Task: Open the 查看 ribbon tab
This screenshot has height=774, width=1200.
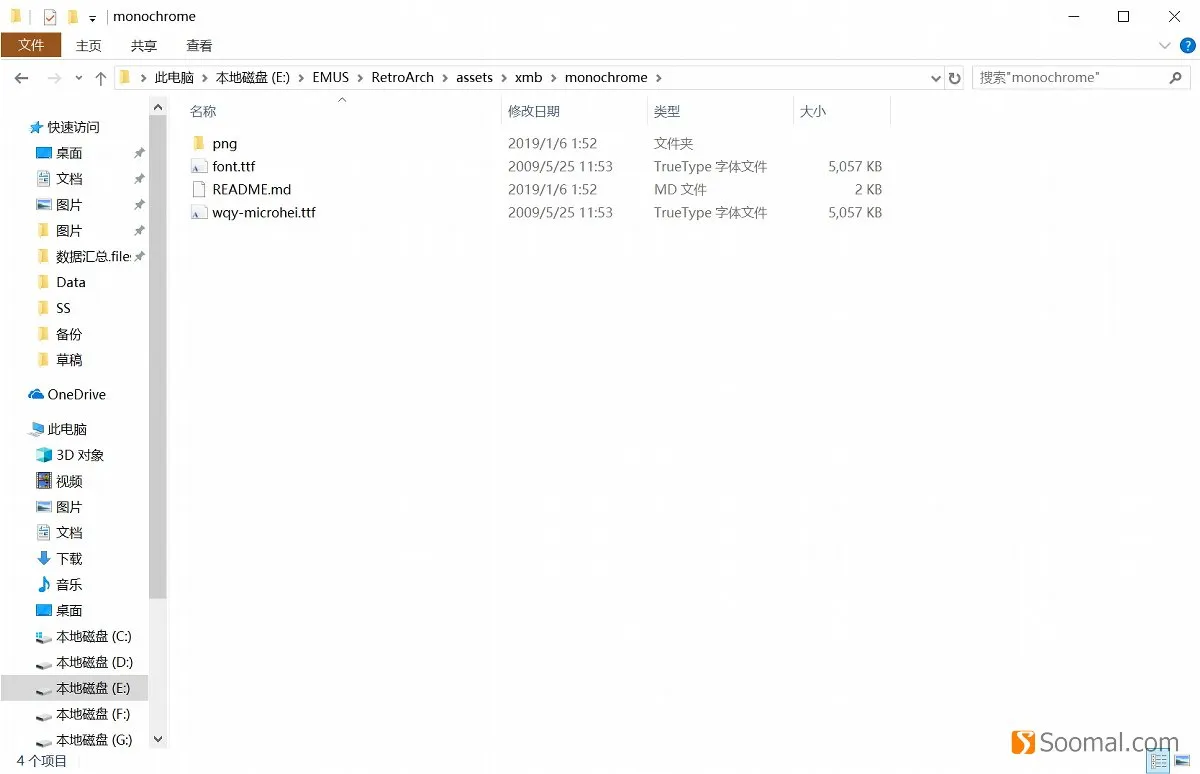Action: coord(199,46)
